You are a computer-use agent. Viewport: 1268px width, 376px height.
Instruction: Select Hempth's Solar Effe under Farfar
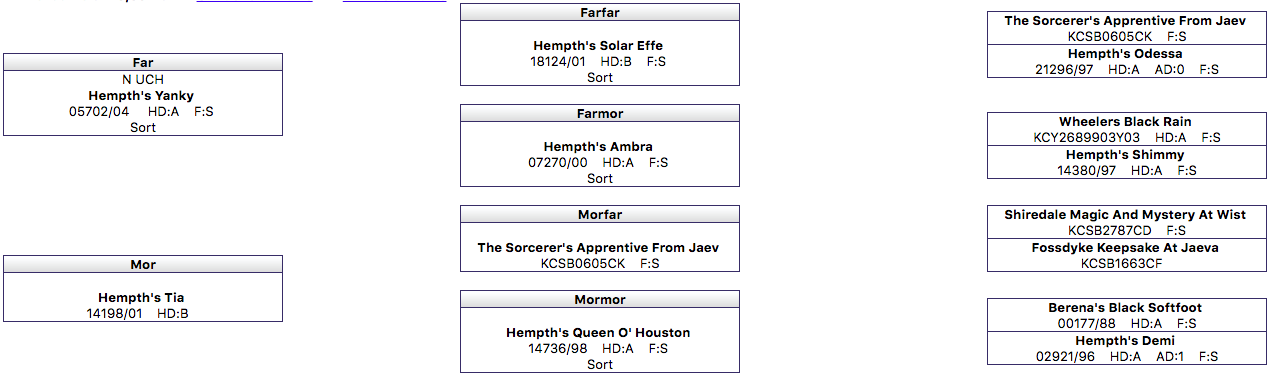tap(598, 46)
